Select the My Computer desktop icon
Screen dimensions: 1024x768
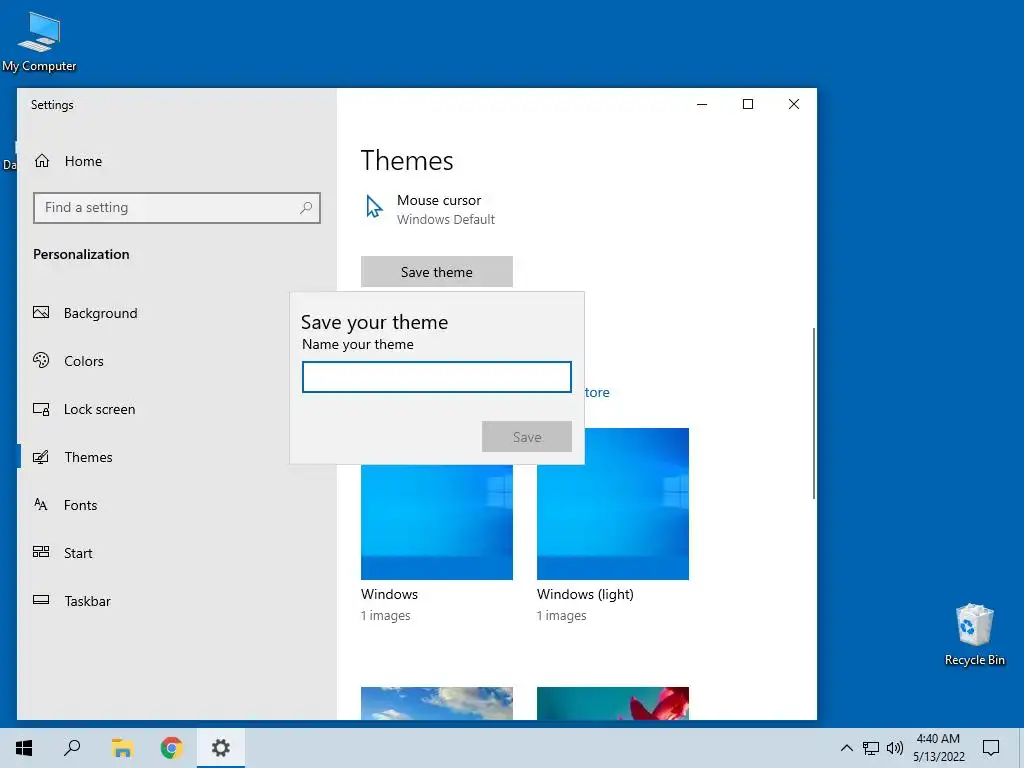click(x=39, y=41)
